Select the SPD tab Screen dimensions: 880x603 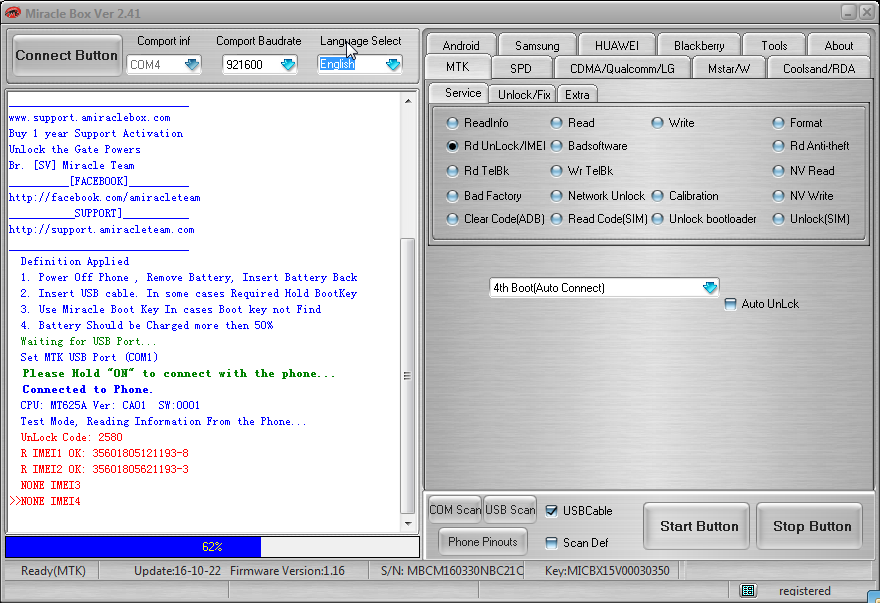click(x=521, y=68)
